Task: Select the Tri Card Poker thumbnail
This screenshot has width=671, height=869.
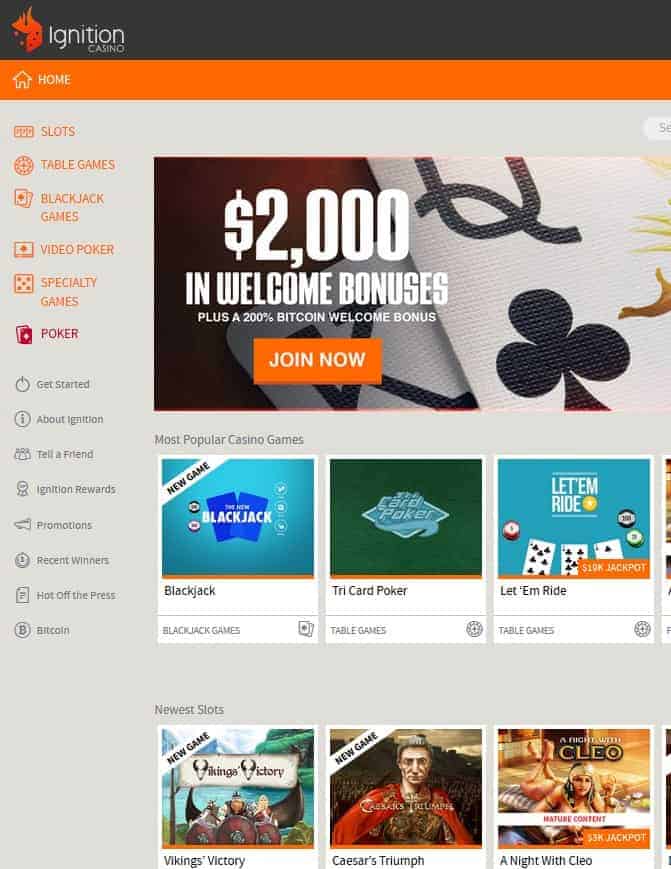Action: (x=406, y=517)
